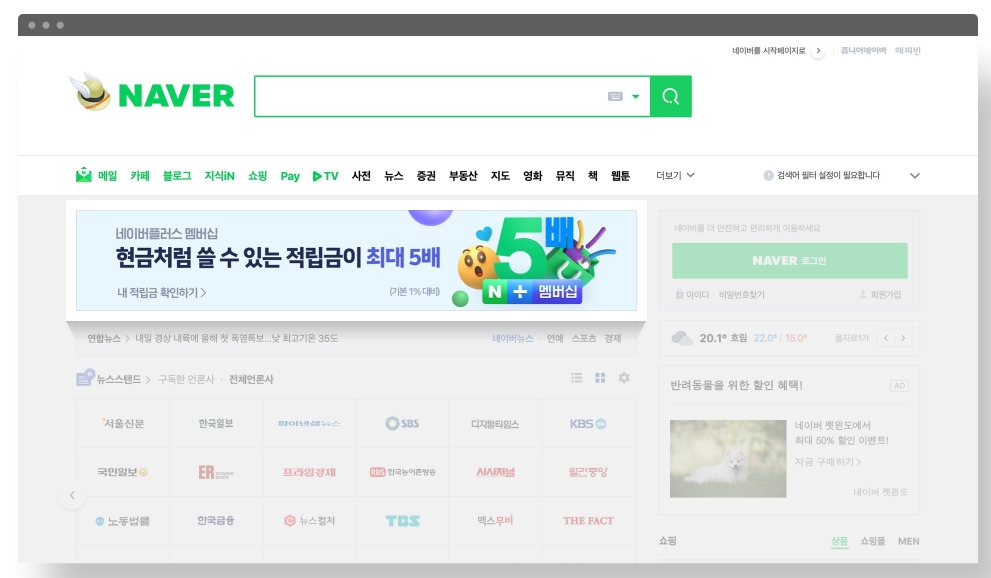991x578 pixels.
Task: Open 쥬니어네이버 link
Action: pyautogui.click(x=863, y=51)
